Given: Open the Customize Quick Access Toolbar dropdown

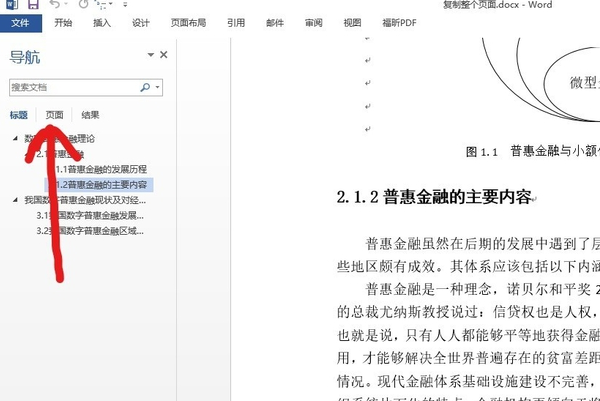Looking at the screenshot, I should pyautogui.click(x=125, y=5).
